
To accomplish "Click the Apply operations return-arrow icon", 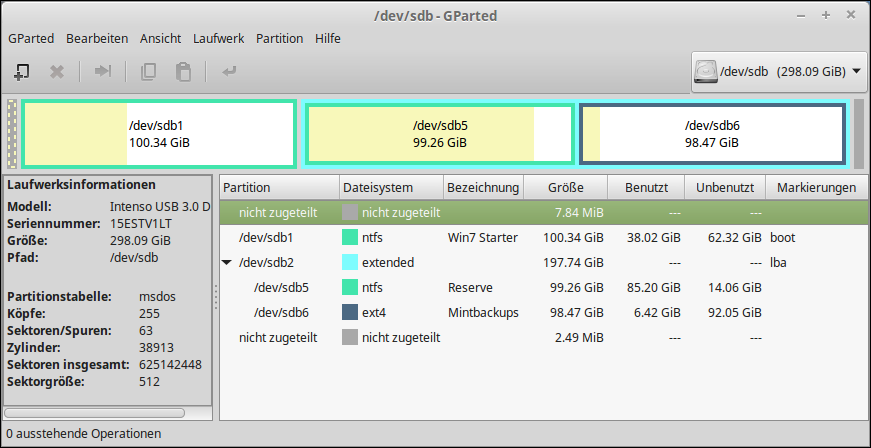I will click(229, 72).
